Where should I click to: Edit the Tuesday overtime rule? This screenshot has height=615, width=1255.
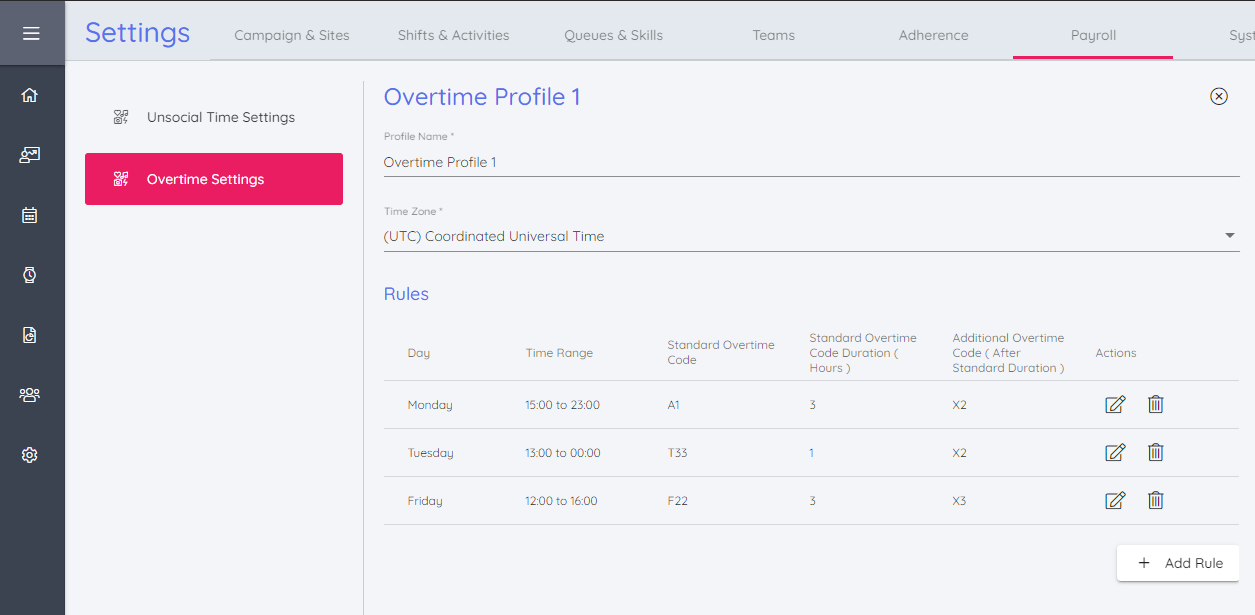coord(1115,453)
